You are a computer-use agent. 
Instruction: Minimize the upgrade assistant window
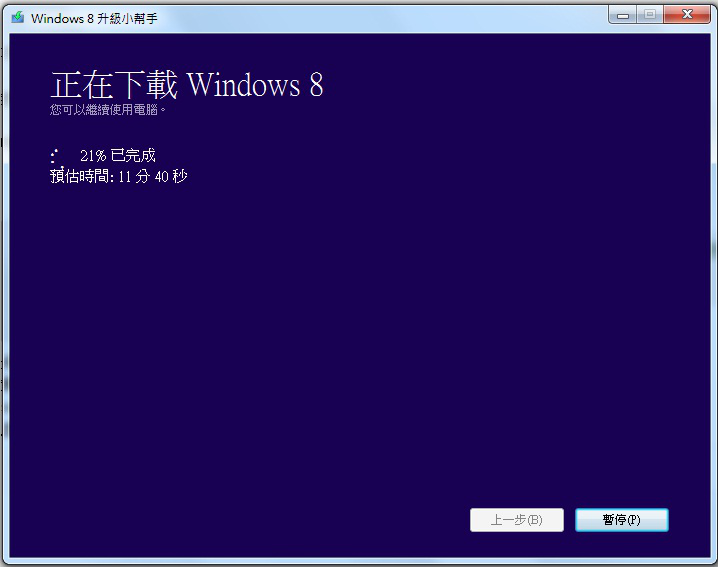[x=622, y=15]
